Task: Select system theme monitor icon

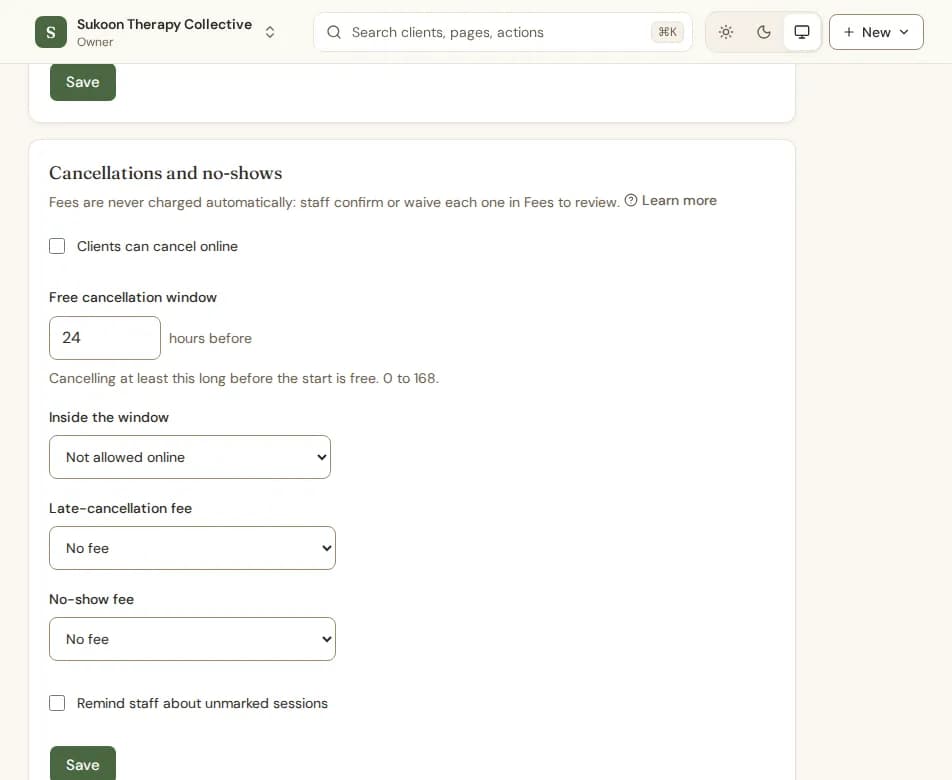Action: [802, 32]
